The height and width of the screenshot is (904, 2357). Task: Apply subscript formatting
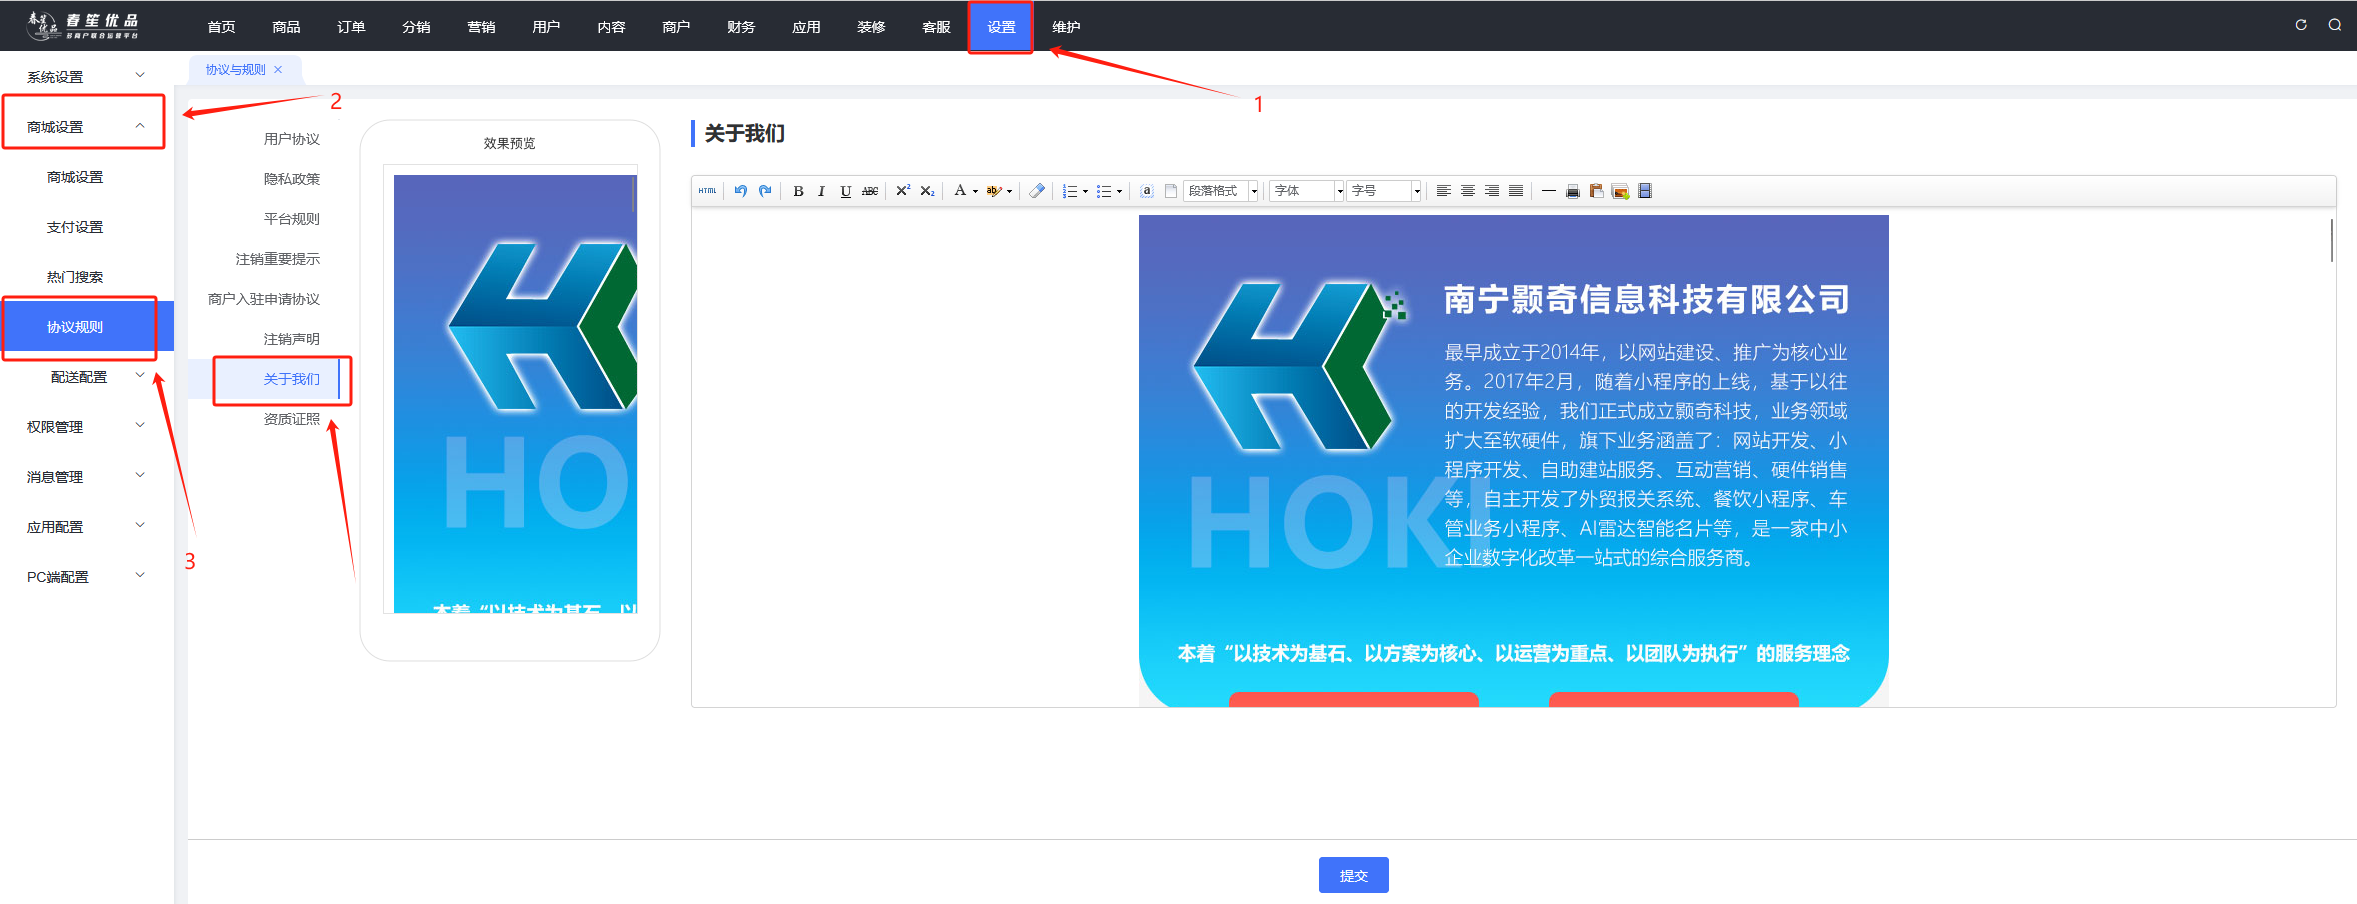[927, 191]
